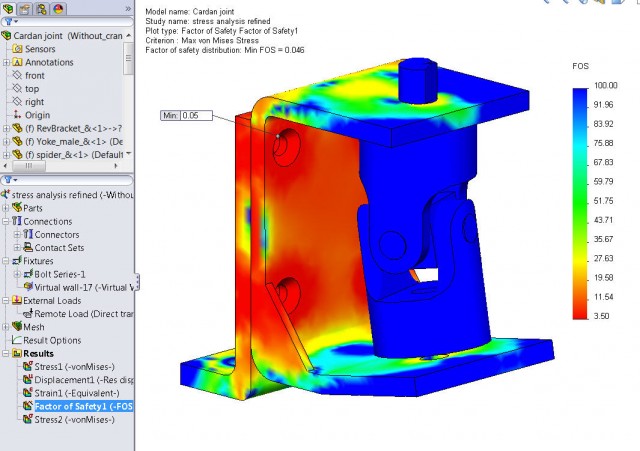Expand the Yoke_male component node
The image size is (640, 451).
coord(6,142)
